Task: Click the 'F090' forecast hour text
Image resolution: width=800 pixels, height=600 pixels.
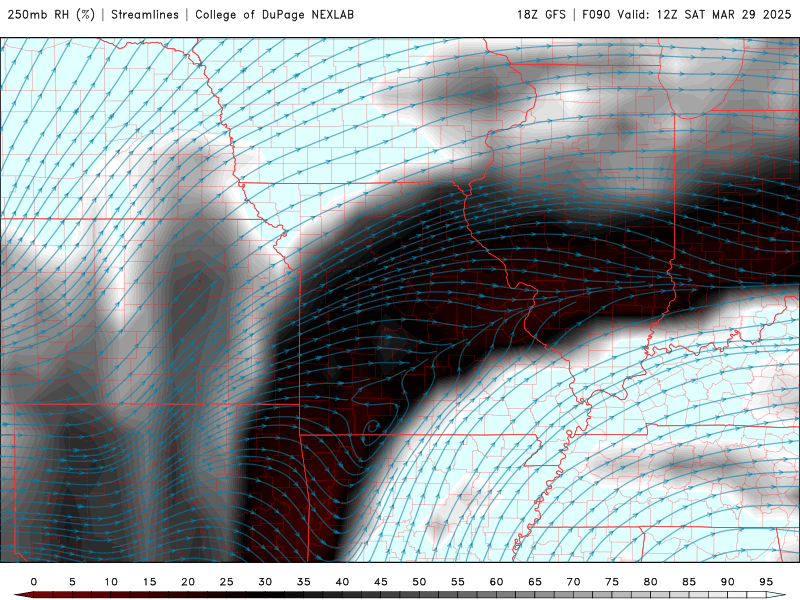Action: coord(596,14)
